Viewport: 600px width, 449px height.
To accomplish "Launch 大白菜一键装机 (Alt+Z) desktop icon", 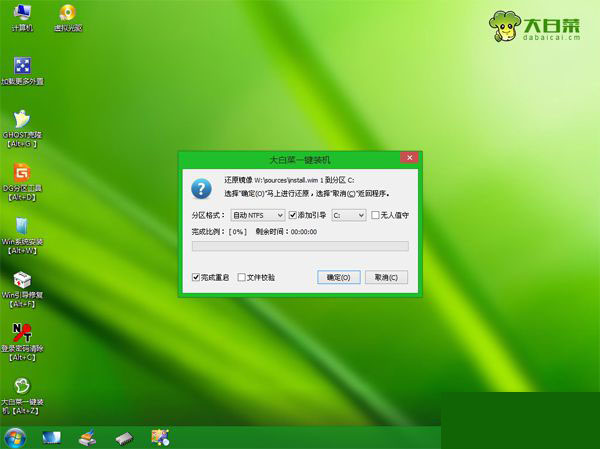I will [22, 397].
